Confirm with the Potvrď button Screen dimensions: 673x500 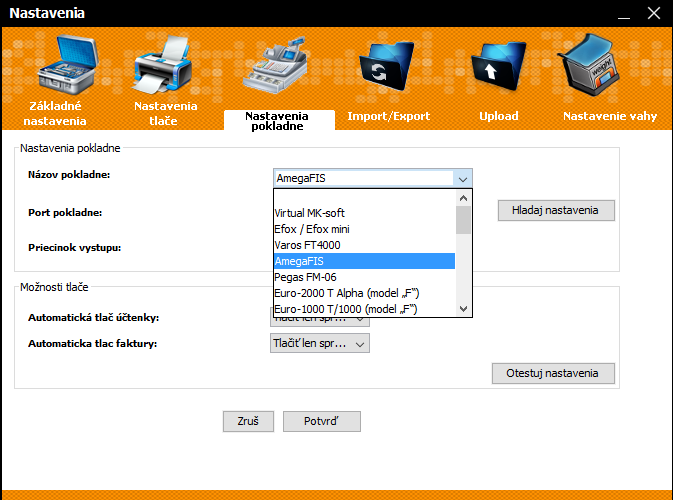coord(321,421)
